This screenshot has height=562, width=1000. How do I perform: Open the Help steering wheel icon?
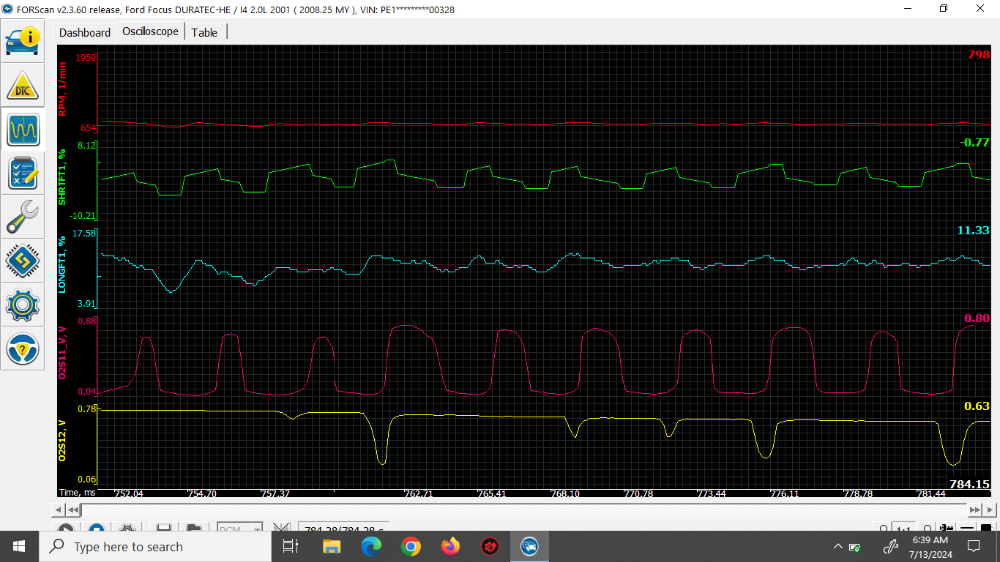[x=23, y=349]
